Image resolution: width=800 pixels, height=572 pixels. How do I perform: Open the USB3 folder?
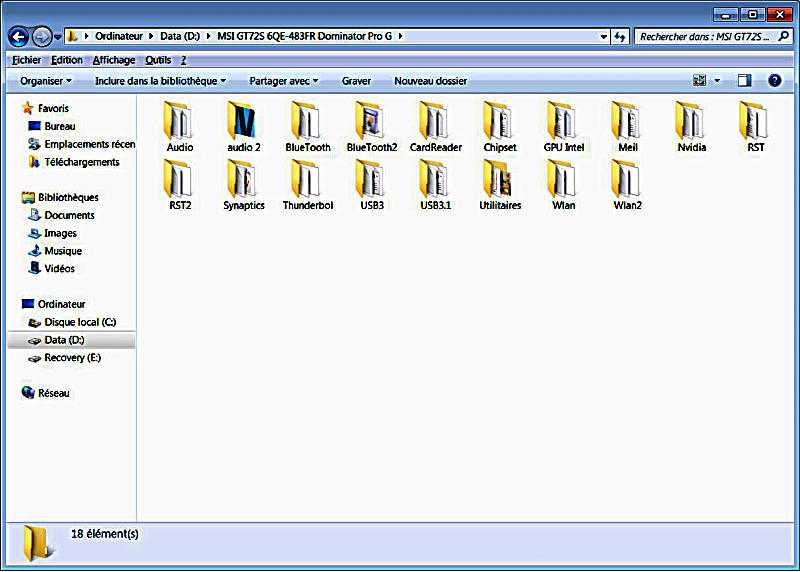(371, 185)
